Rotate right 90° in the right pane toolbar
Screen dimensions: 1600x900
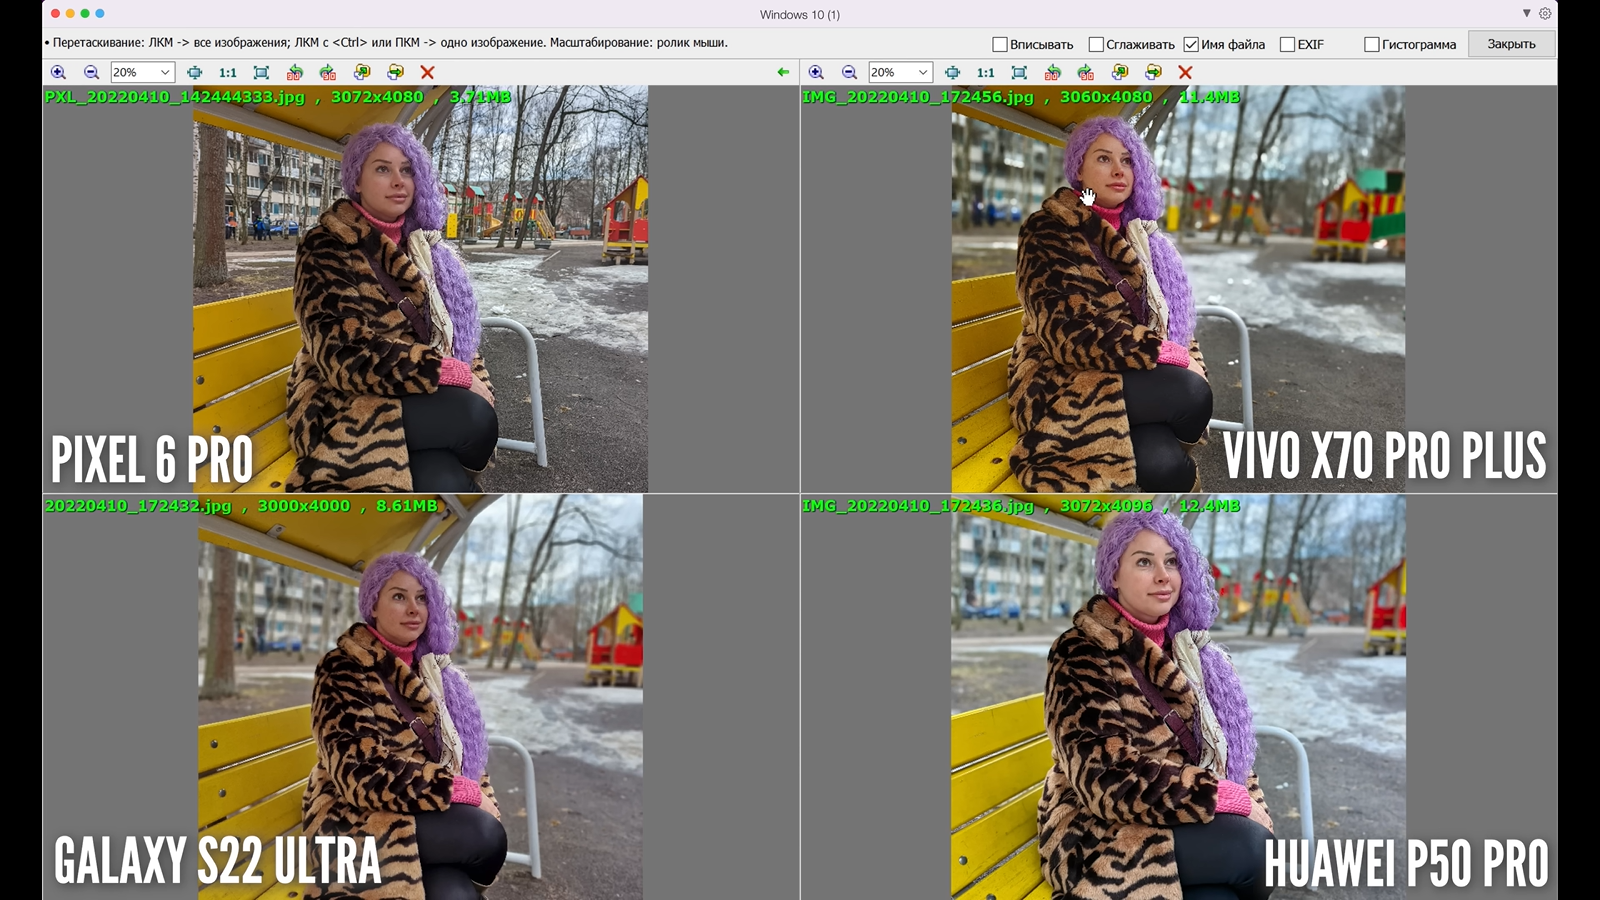1085,72
